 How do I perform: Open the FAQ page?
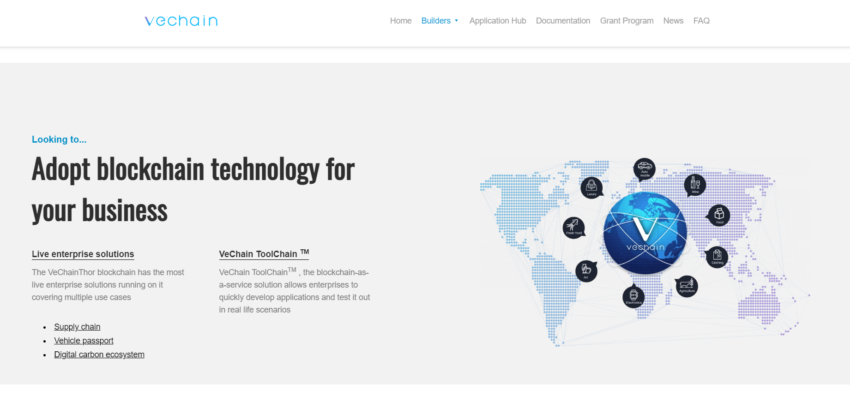point(701,21)
